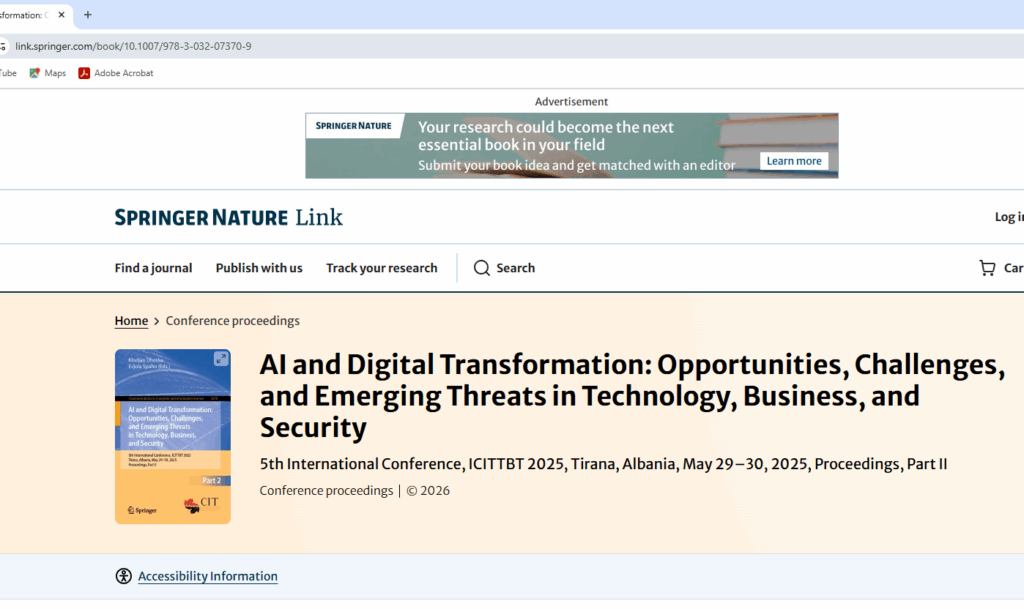Click the Conference proceedings breadcrumb
The height and width of the screenshot is (609, 1024).
click(x=232, y=321)
